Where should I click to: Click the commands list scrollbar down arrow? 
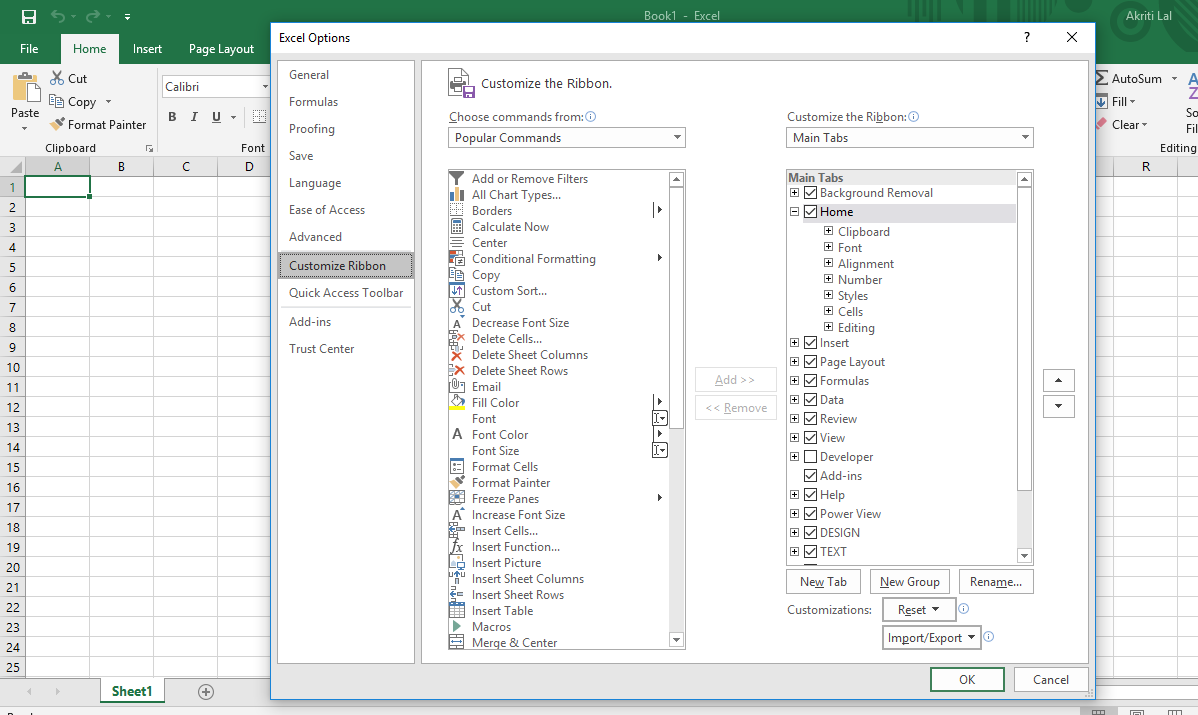pos(676,640)
